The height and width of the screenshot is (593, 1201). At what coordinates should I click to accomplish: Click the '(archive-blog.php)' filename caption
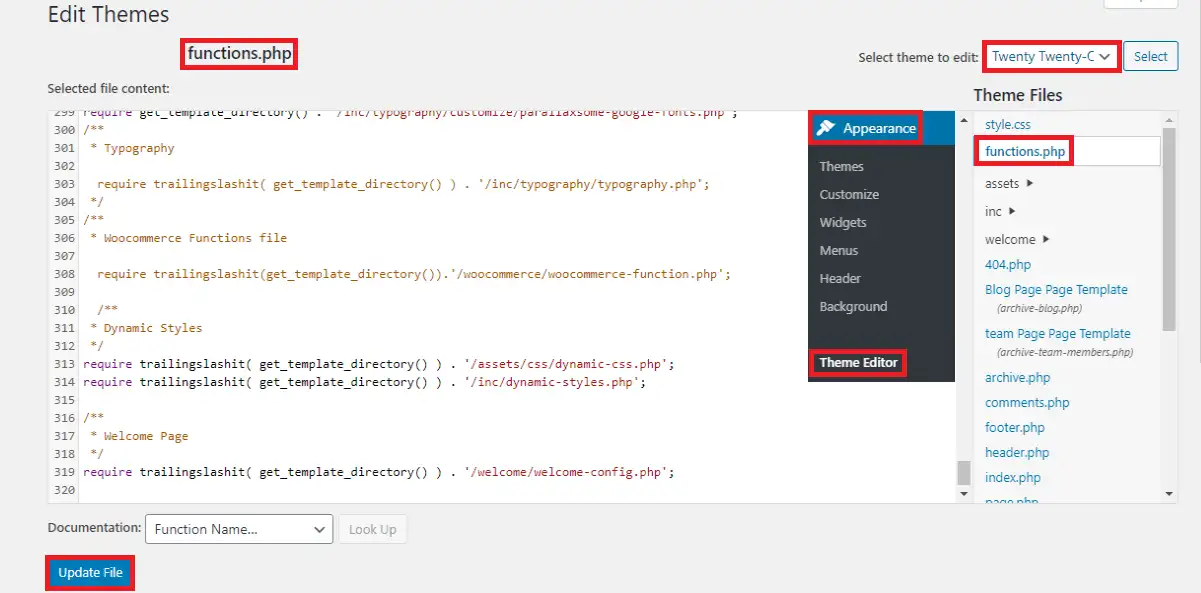click(x=1039, y=309)
